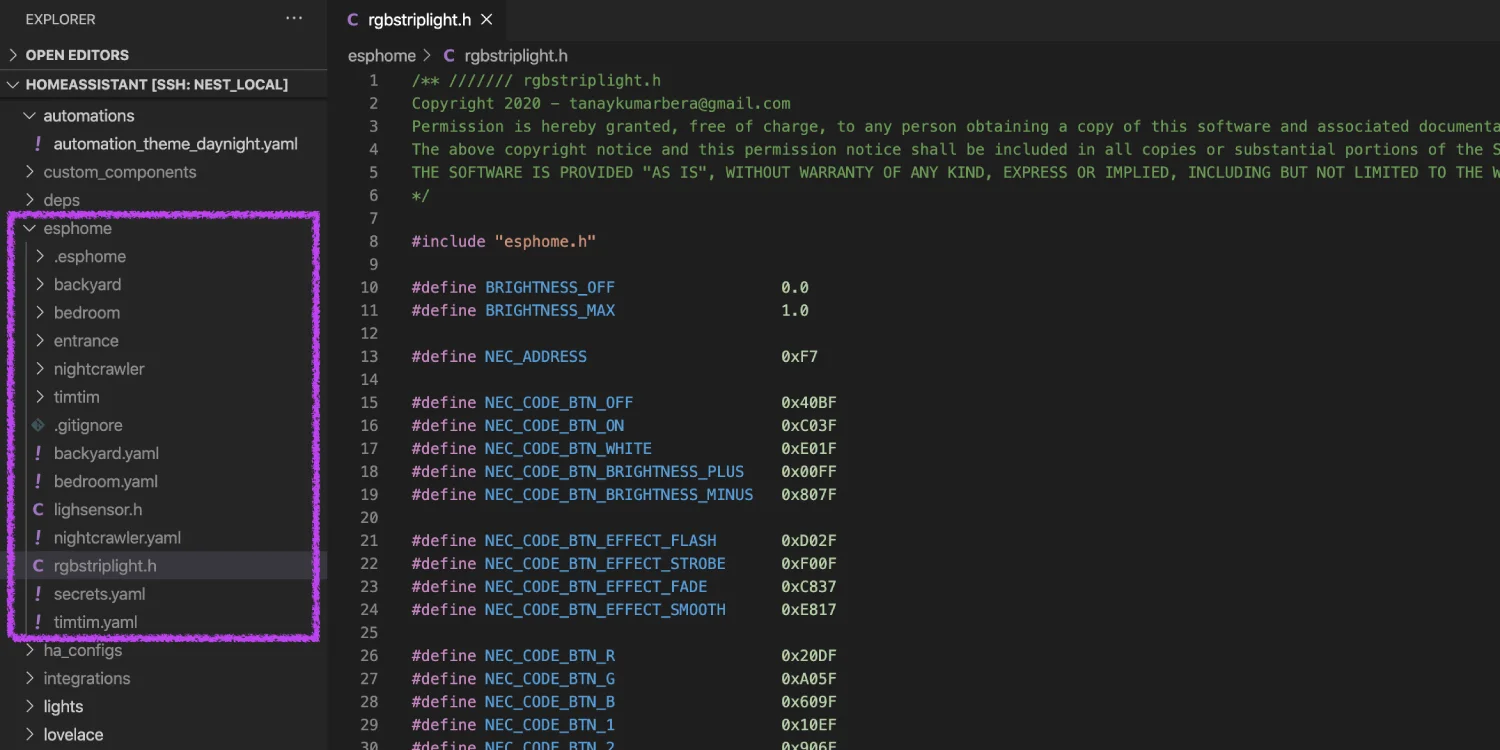Click YAML icon beside nightcrawler.yaml

(x=38, y=538)
